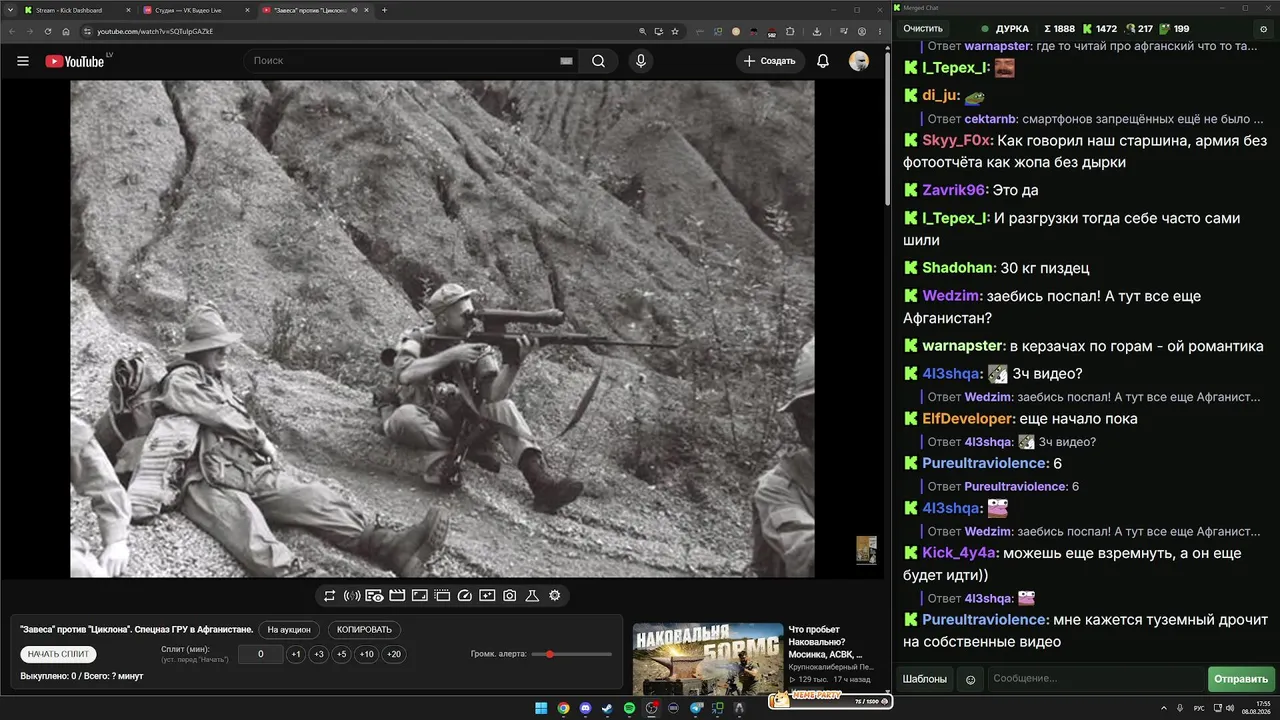Mute the YouTube tab via speaker icon
Viewport: 1280px width, 720px height.
coord(354,10)
